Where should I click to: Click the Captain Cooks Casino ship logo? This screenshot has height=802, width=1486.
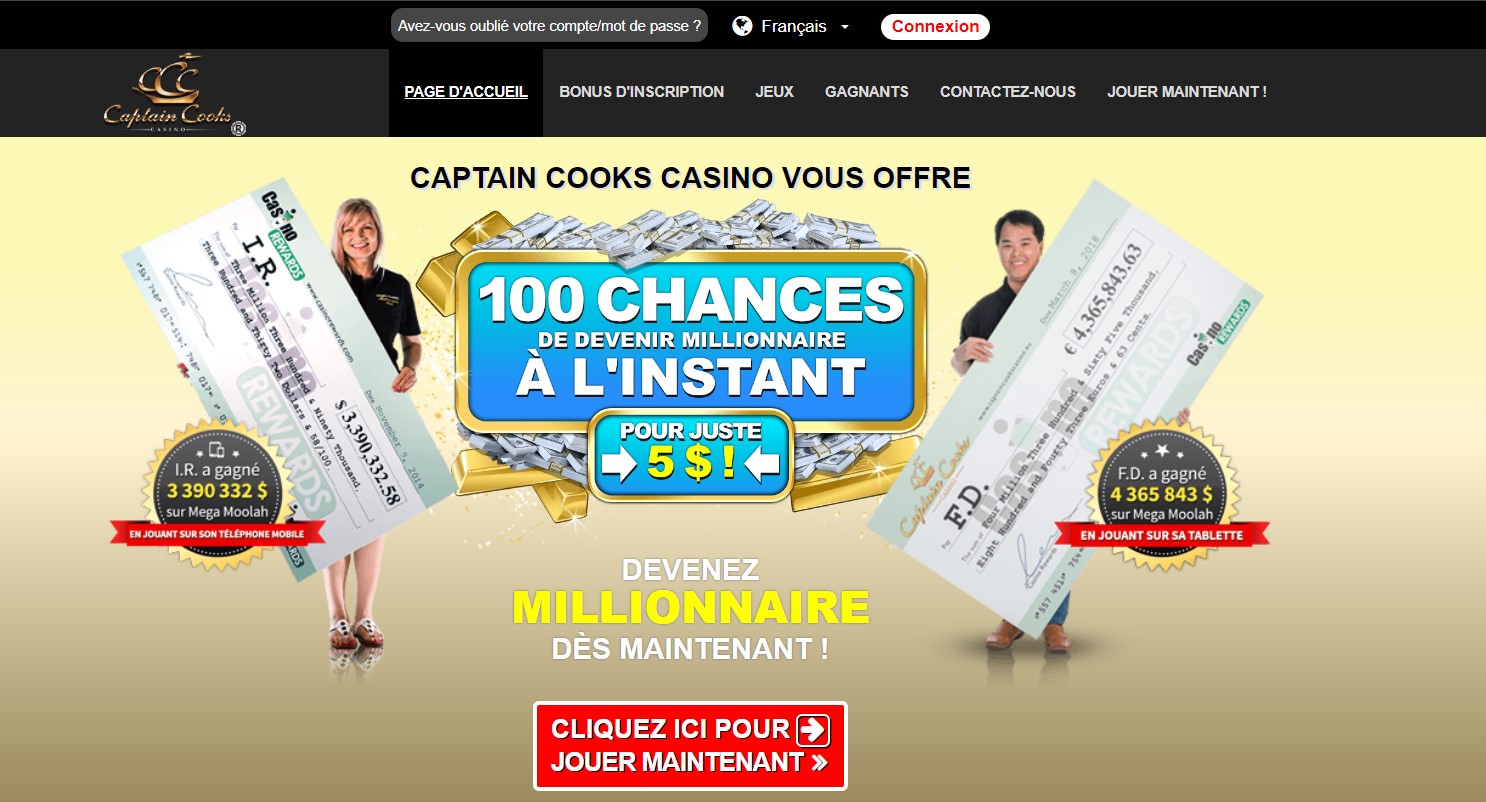click(x=175, y=95)
